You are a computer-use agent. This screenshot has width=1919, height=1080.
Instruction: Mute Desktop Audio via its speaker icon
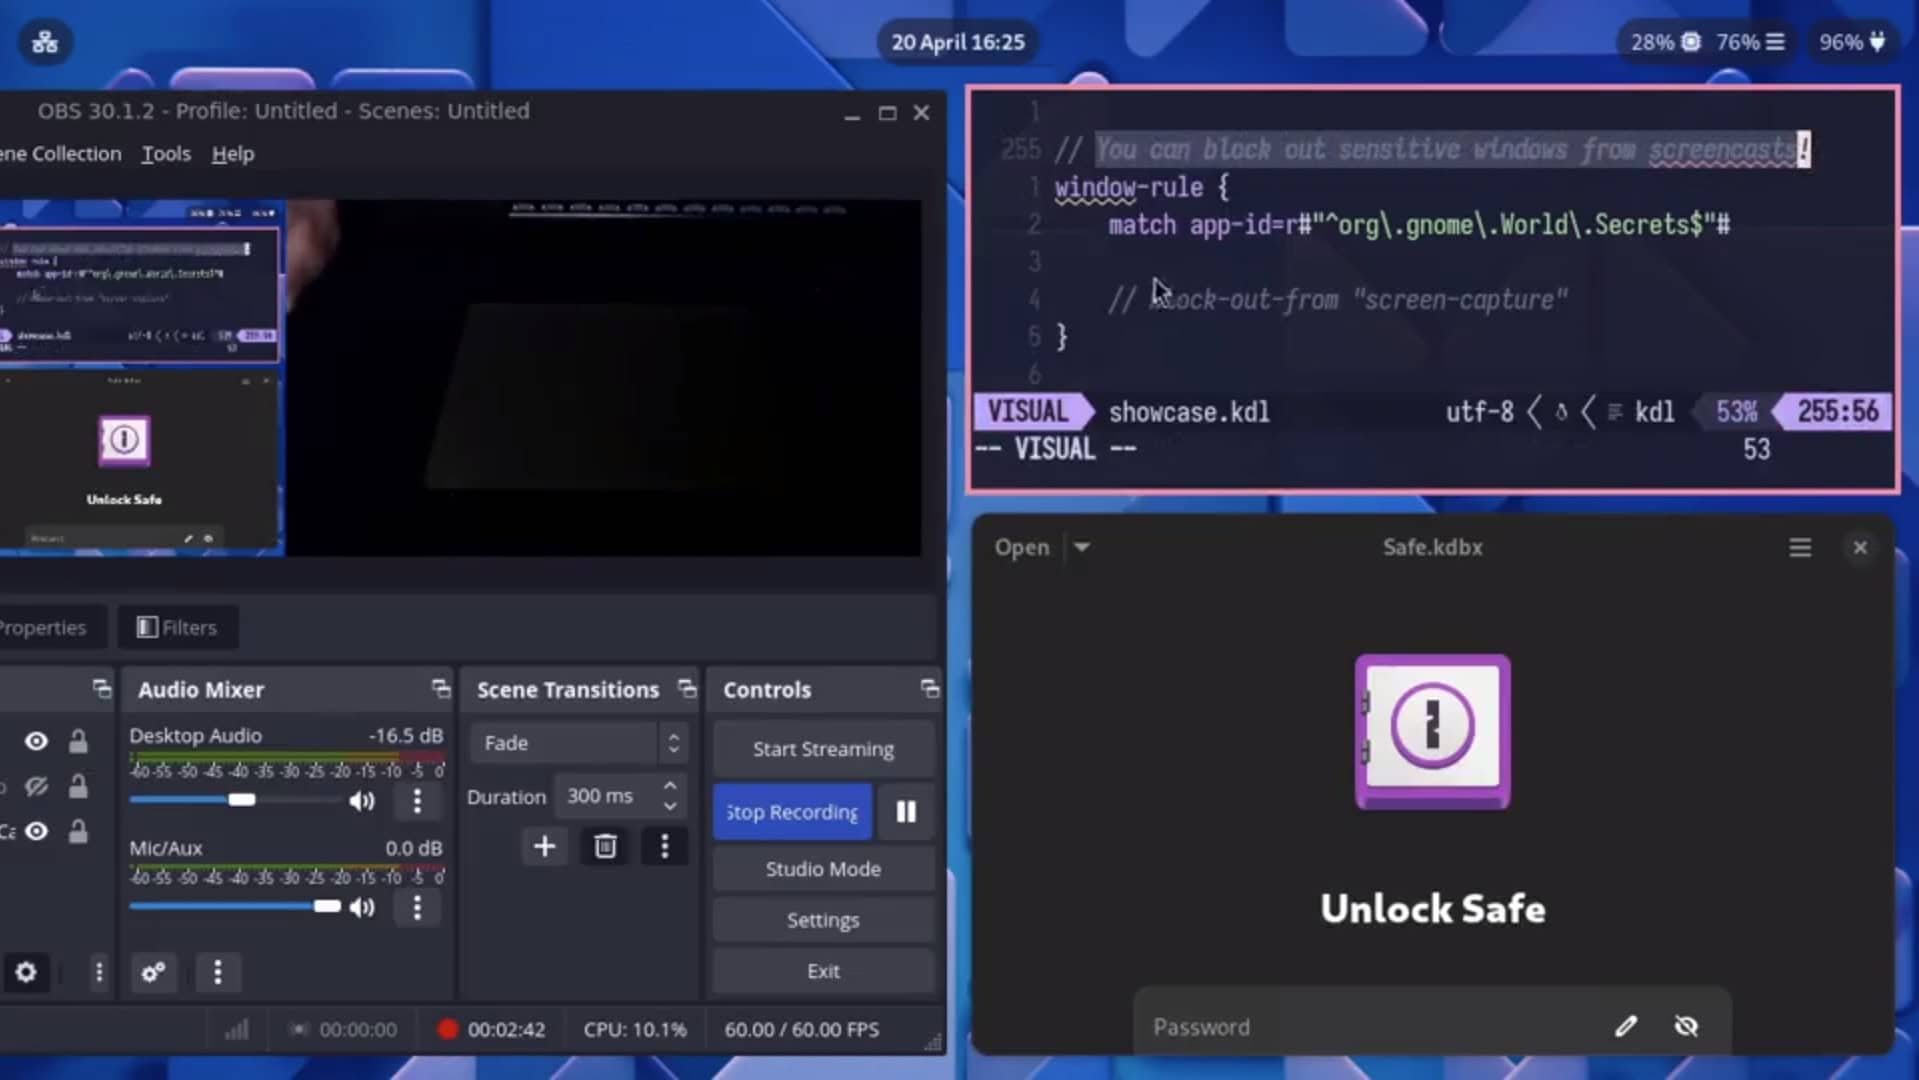(x=362, y=800)
